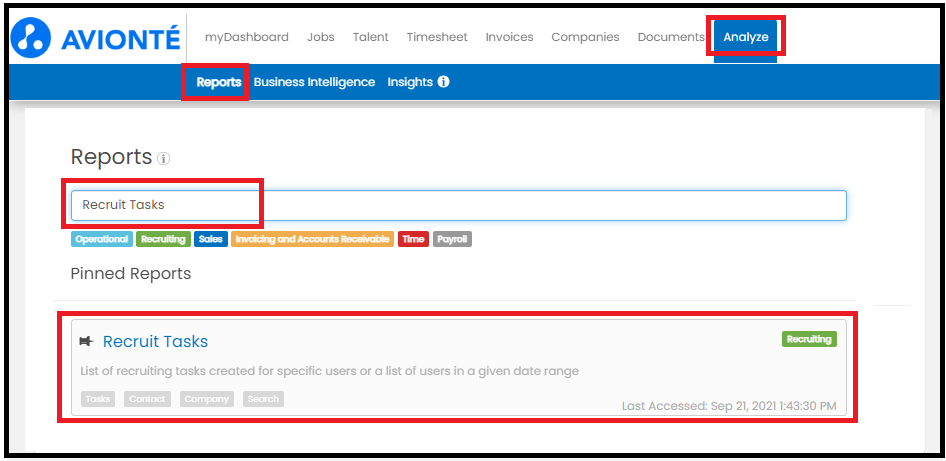Filter reports by Payroll tag
The height and width of the screenshot is (461, 946).
click(x=452, y=239)
